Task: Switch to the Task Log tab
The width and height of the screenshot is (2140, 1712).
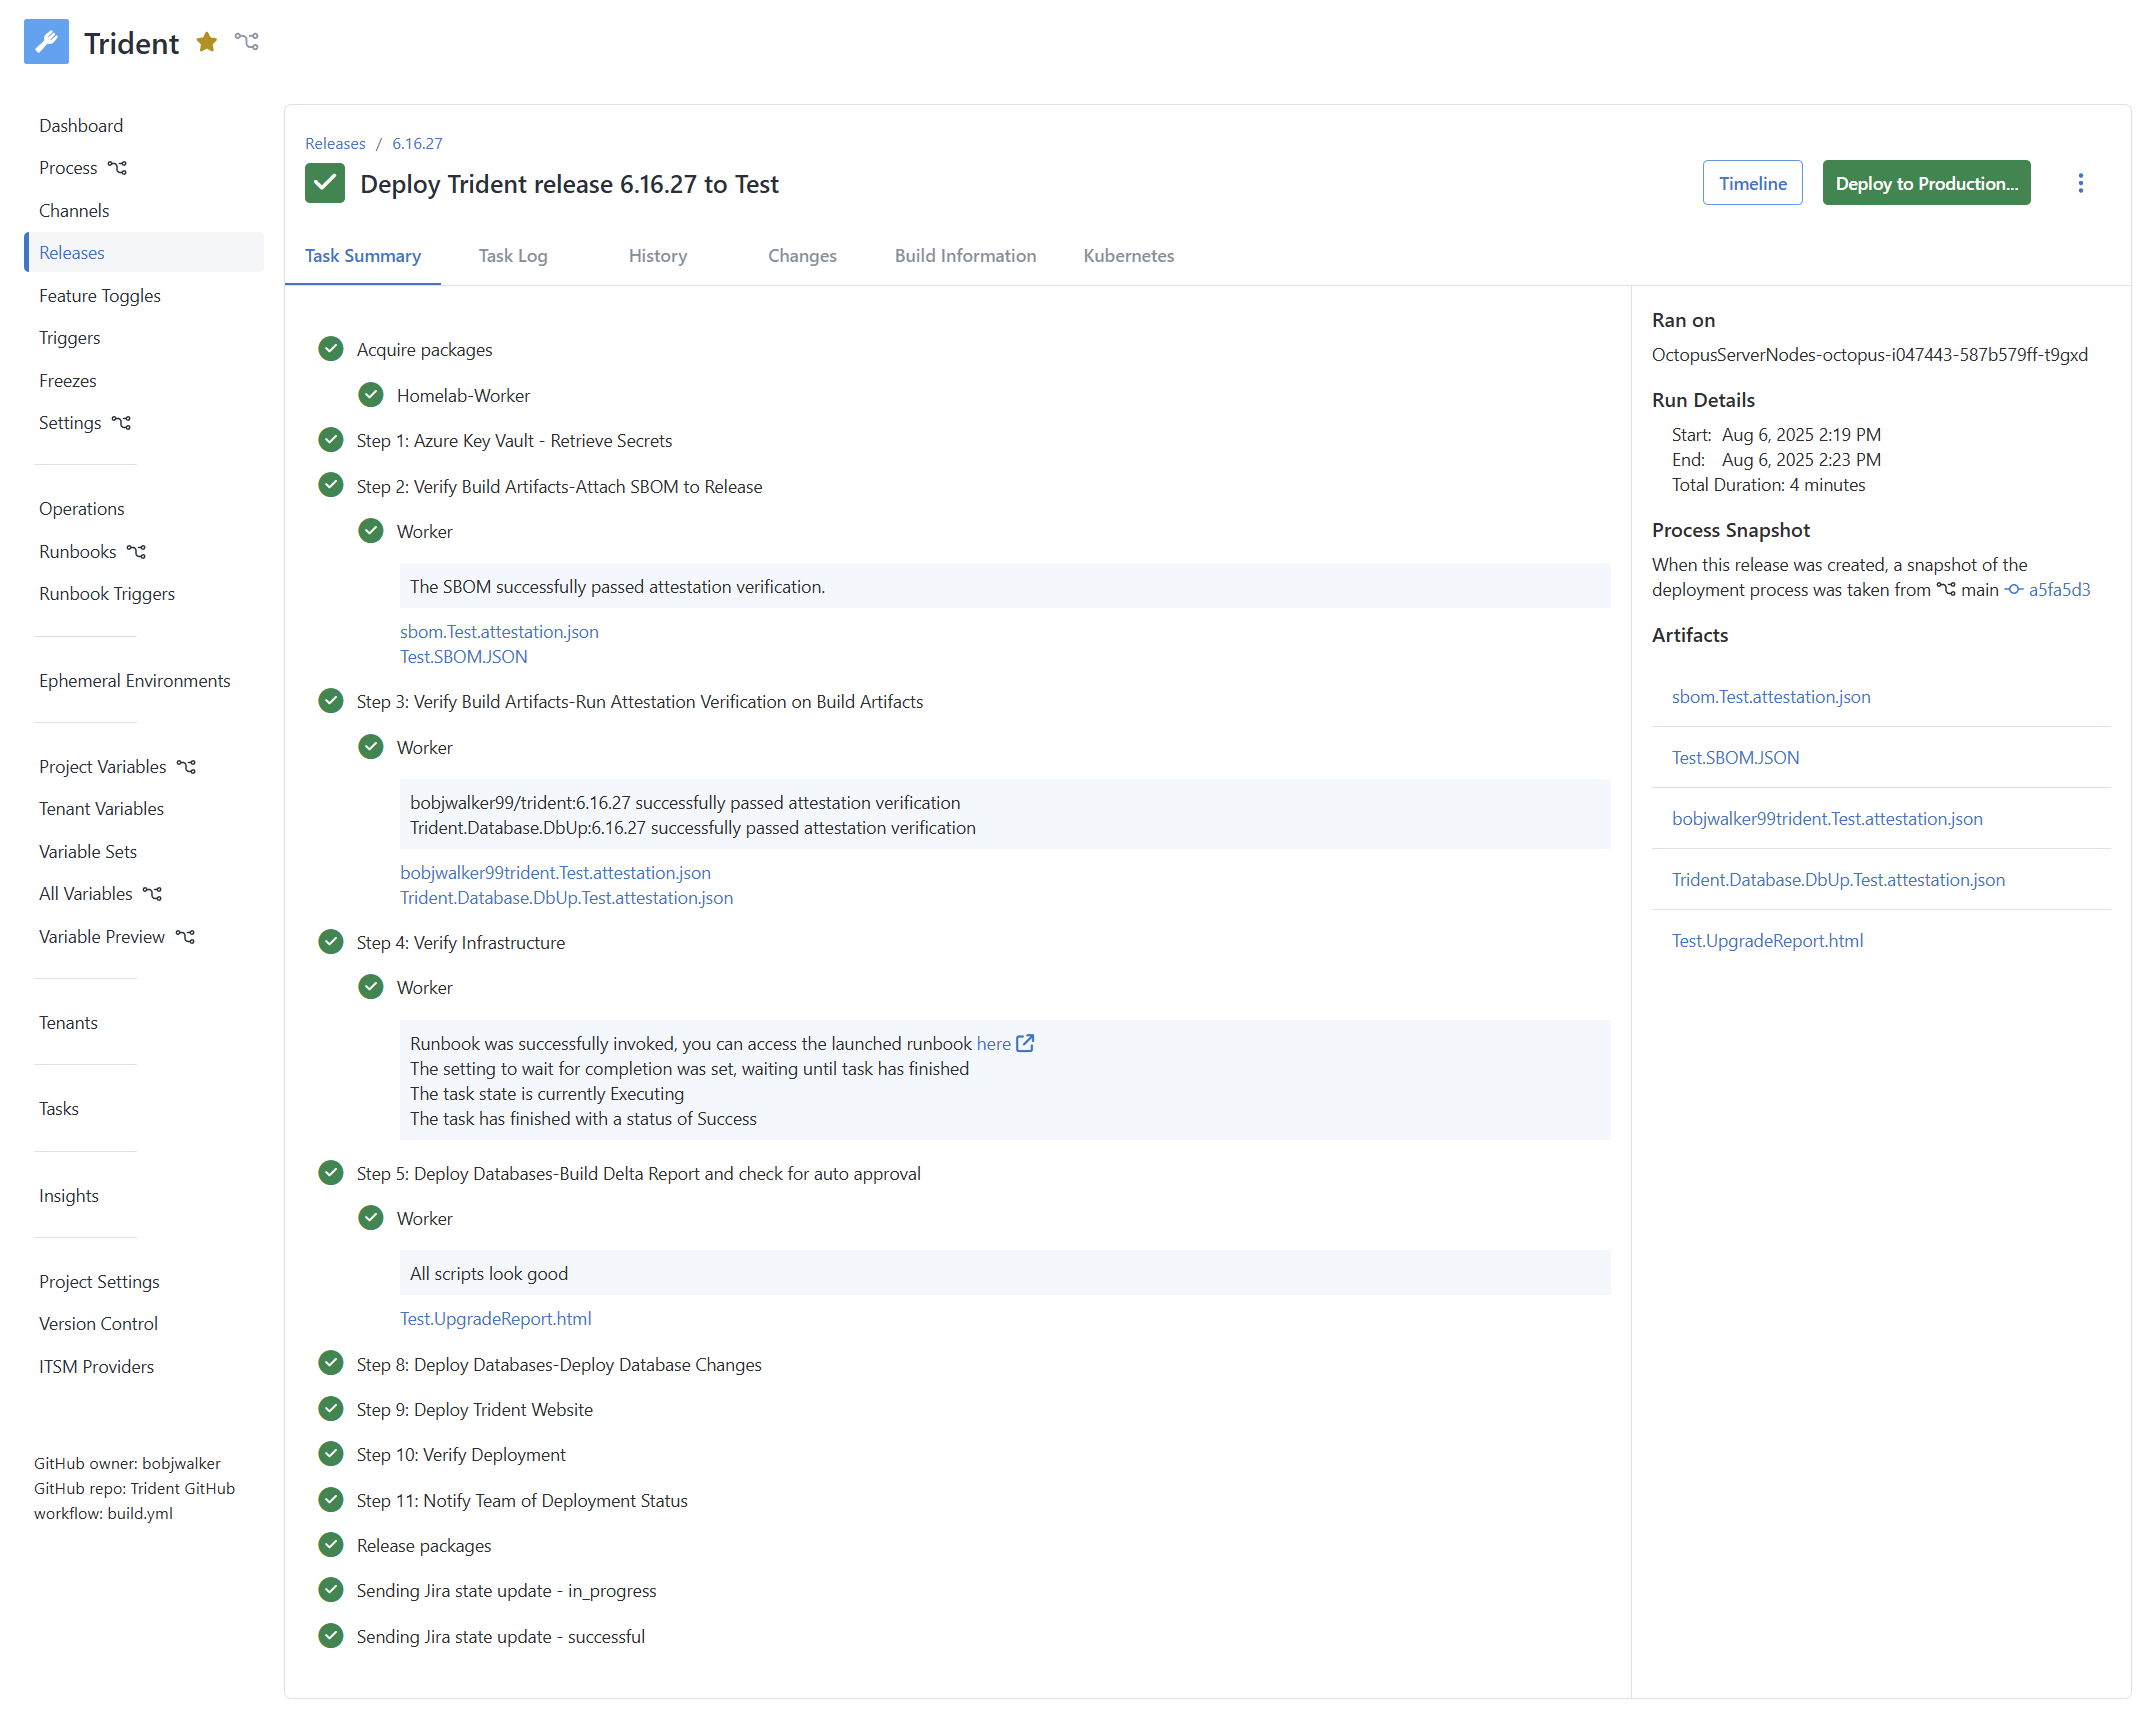Action: coord(512,256)
